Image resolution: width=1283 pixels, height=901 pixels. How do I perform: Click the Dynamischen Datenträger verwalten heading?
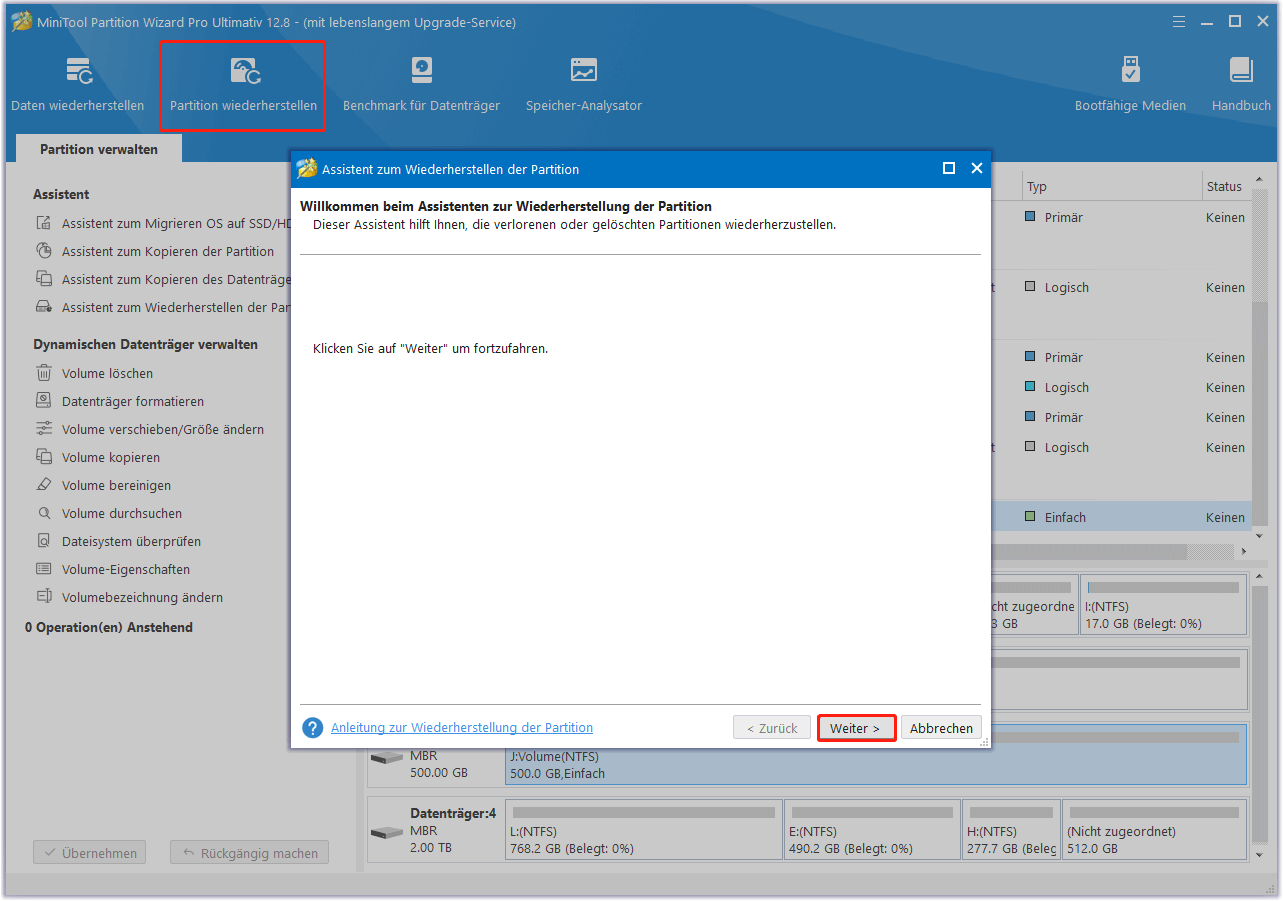[145, 344]
